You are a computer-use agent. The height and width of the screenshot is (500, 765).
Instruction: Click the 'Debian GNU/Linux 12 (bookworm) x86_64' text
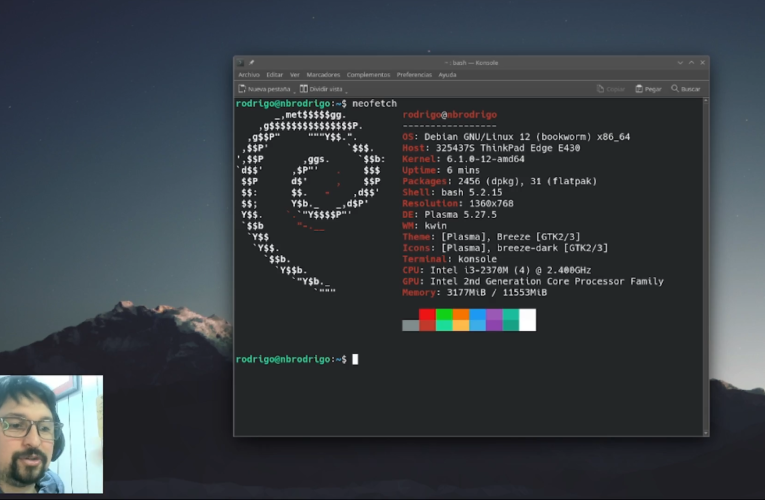tap(527, 137)
